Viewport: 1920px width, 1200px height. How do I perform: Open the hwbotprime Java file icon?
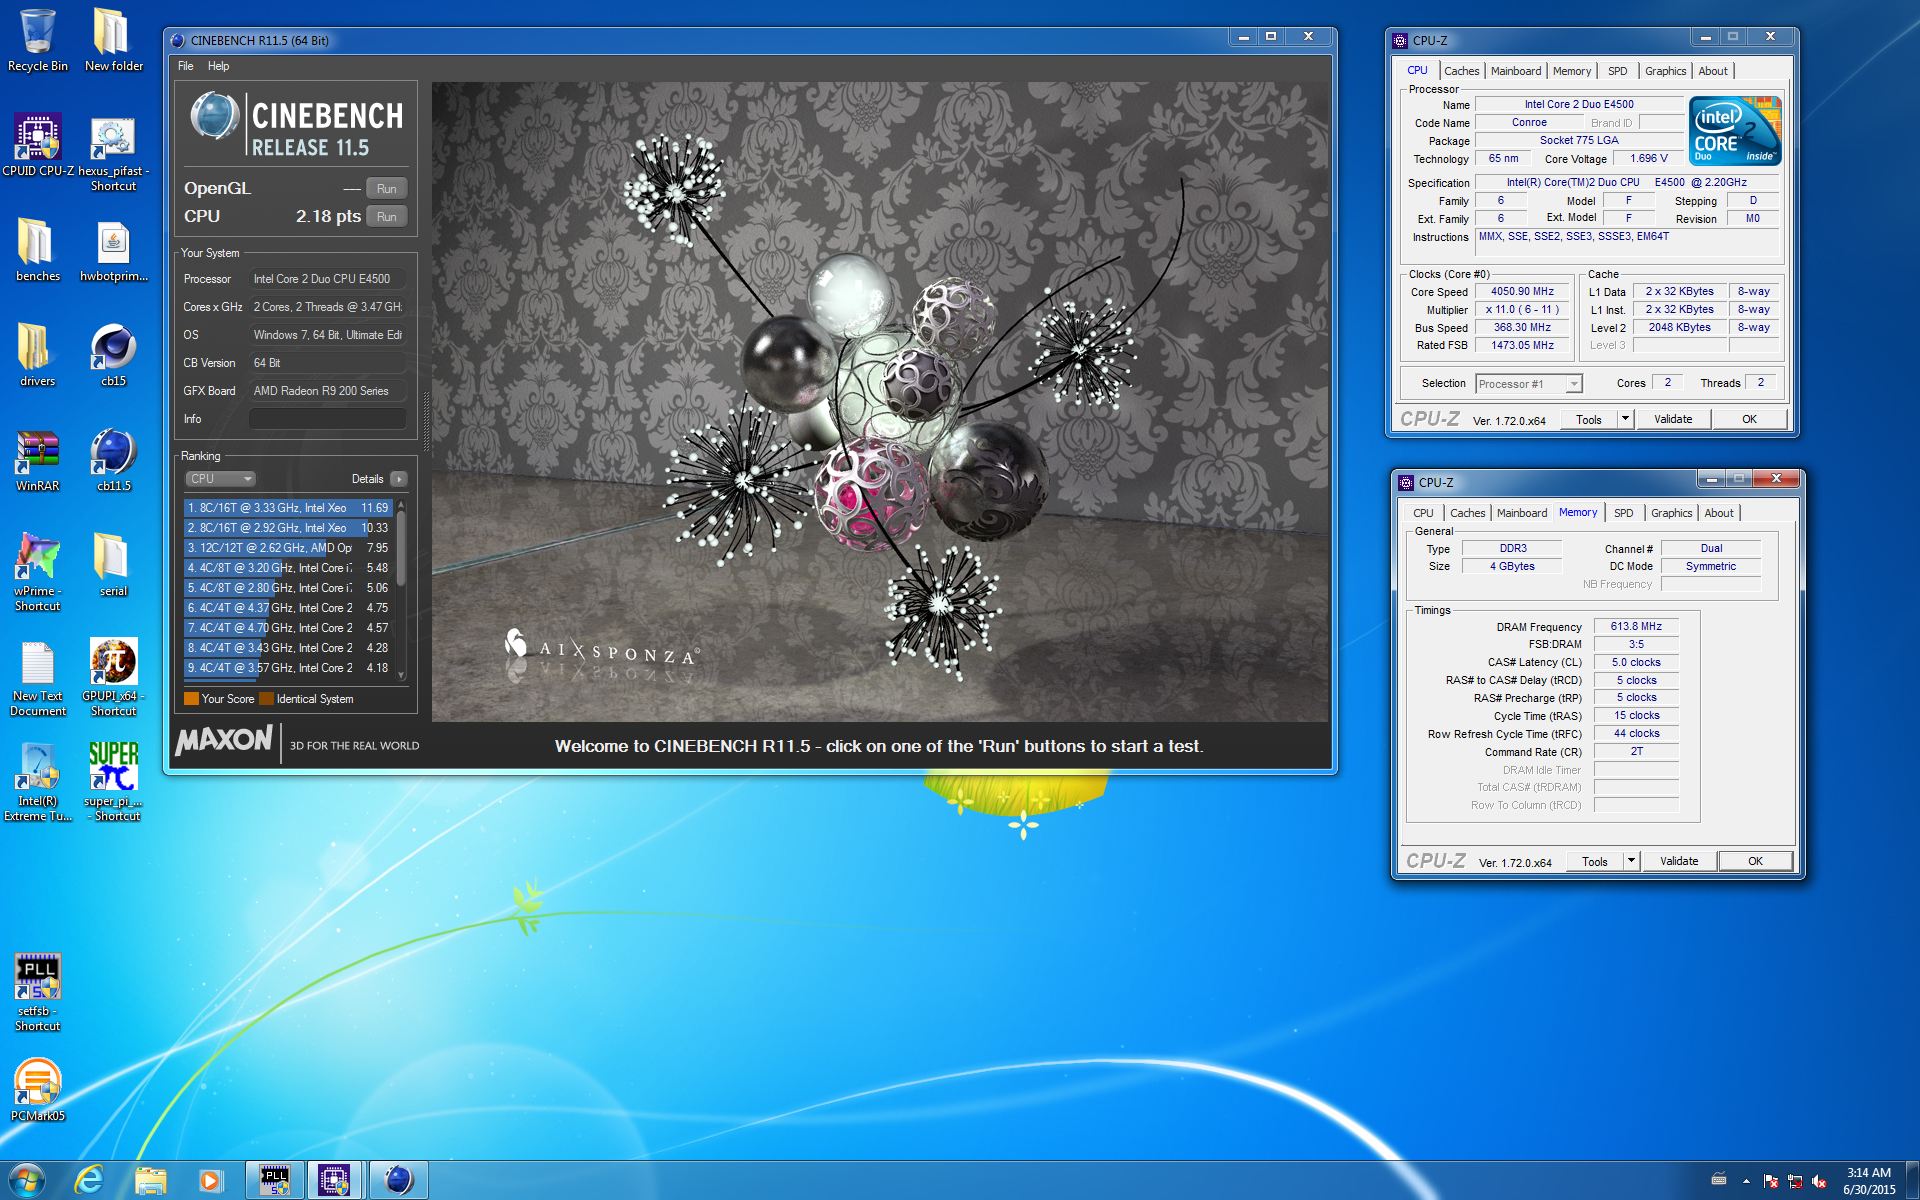pyautogui.click(x=113, y=250)
